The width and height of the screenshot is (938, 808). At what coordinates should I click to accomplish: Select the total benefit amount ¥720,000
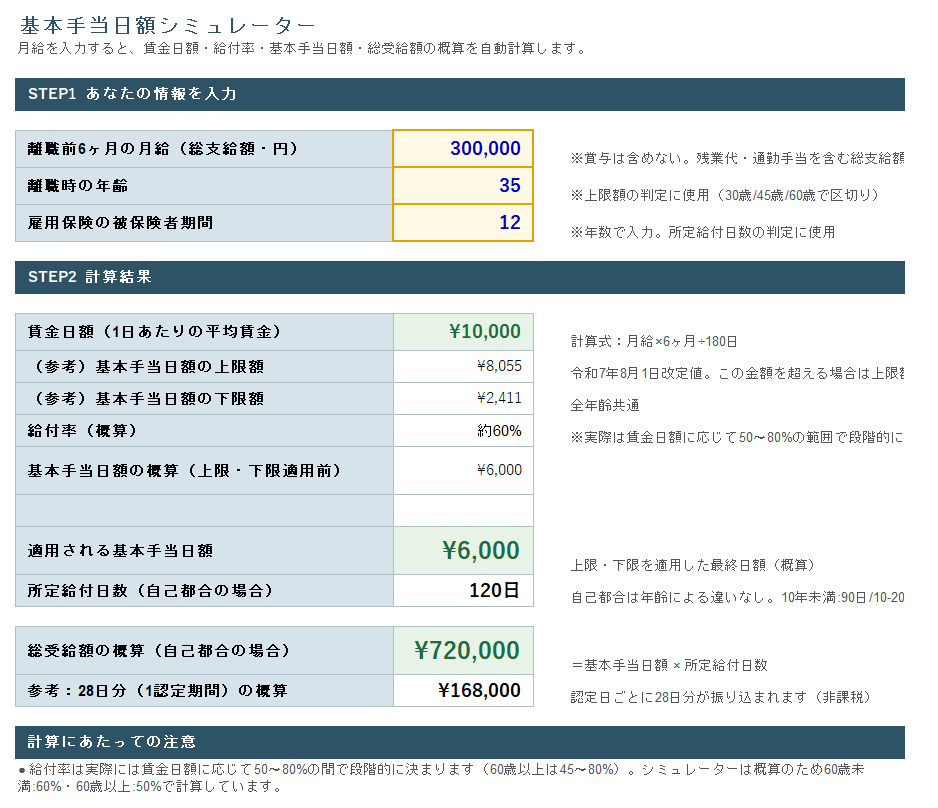point(463,651)
